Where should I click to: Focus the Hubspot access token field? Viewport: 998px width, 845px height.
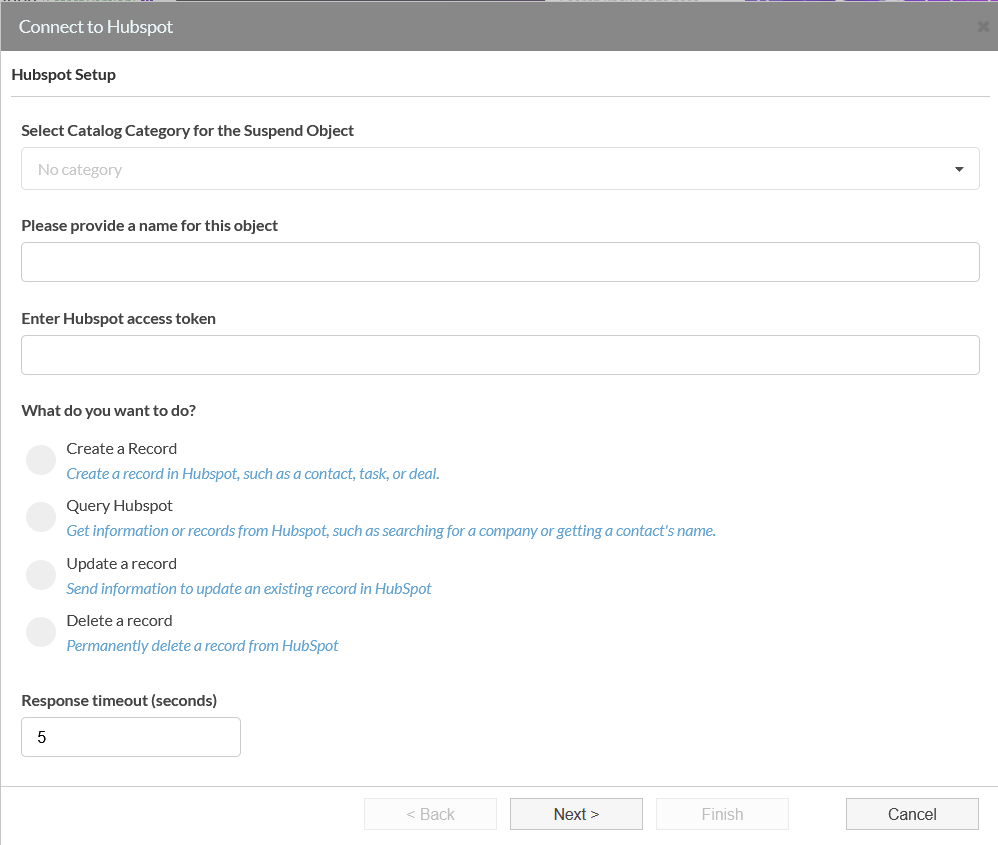500,355
